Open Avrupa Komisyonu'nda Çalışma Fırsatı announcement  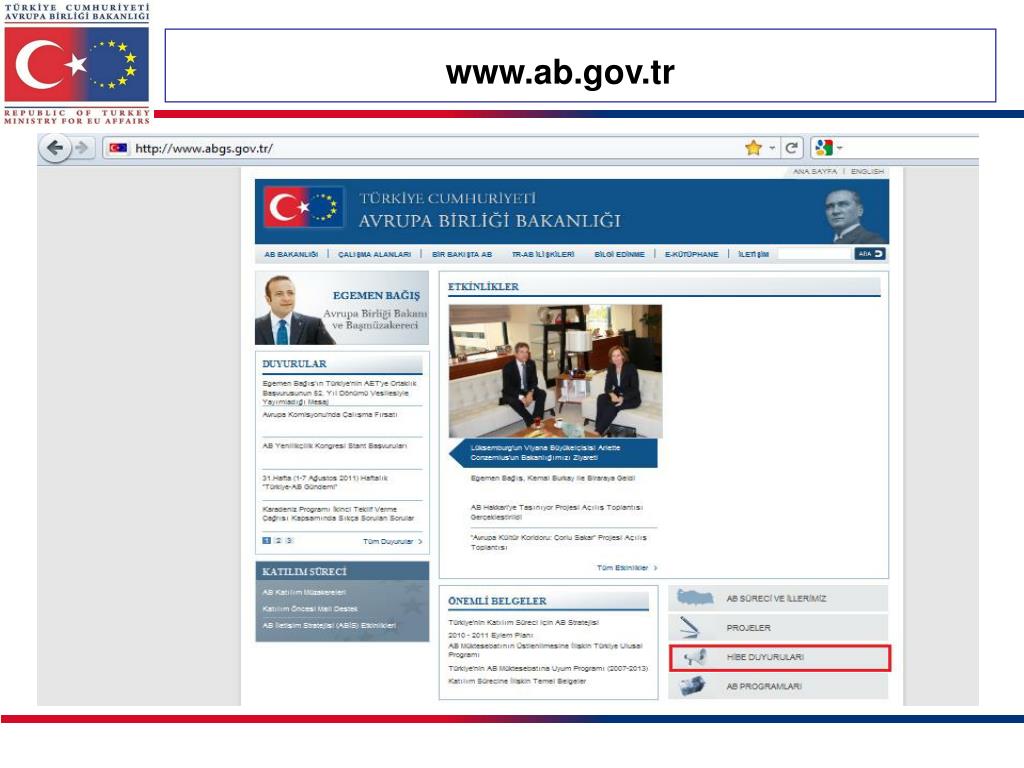click(330, 415)
